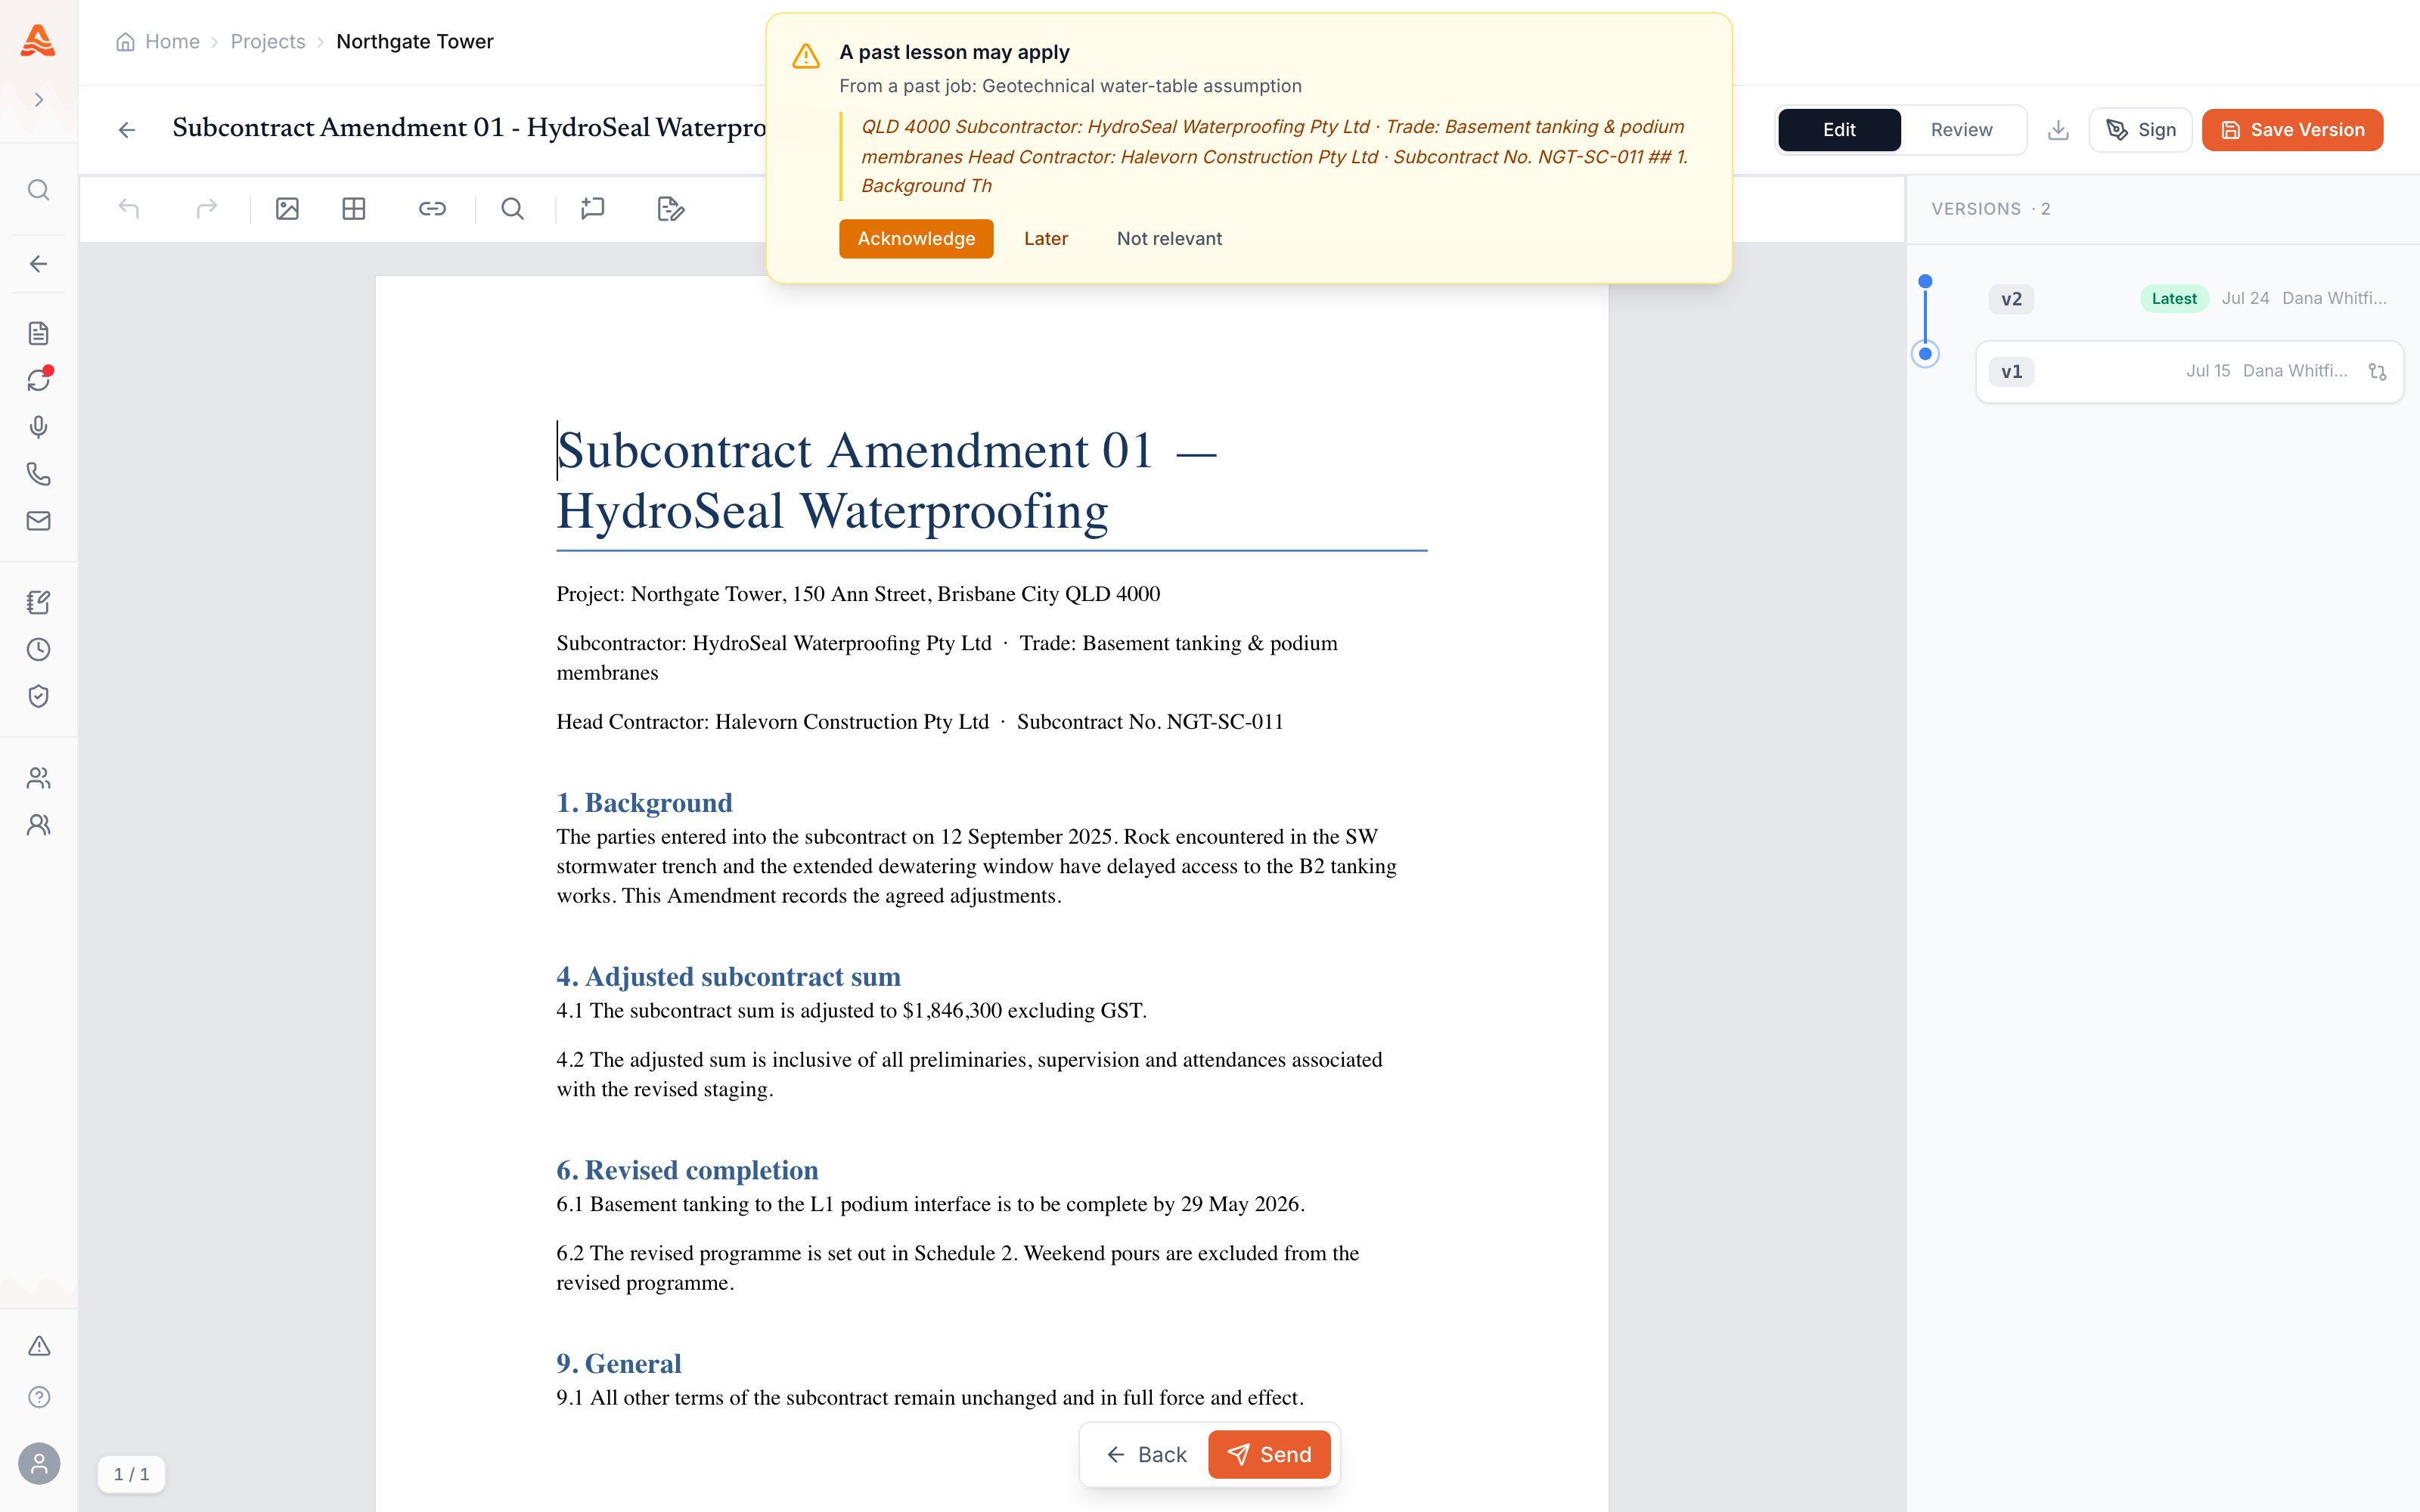
Task: Acknowledge the past lesson alert
Action: click(916, 239)
